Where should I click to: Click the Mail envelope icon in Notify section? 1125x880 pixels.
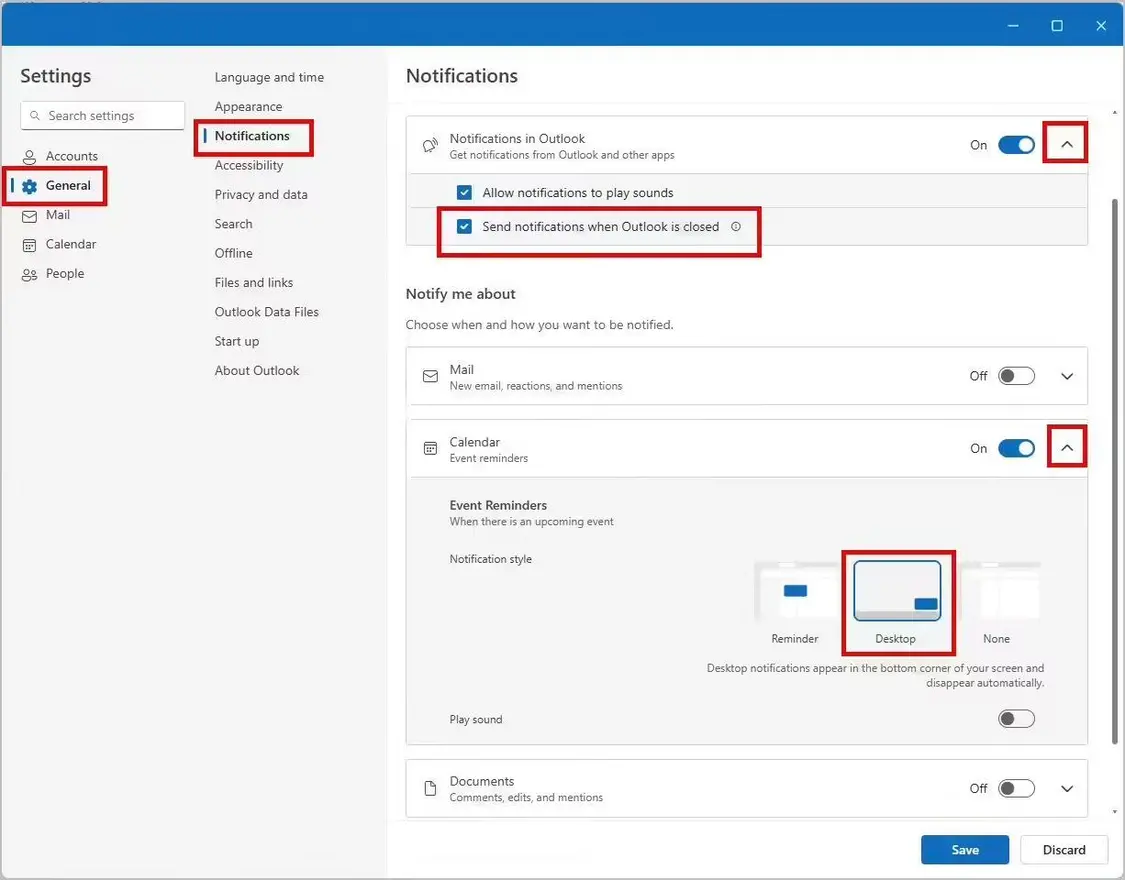(430, 377)
